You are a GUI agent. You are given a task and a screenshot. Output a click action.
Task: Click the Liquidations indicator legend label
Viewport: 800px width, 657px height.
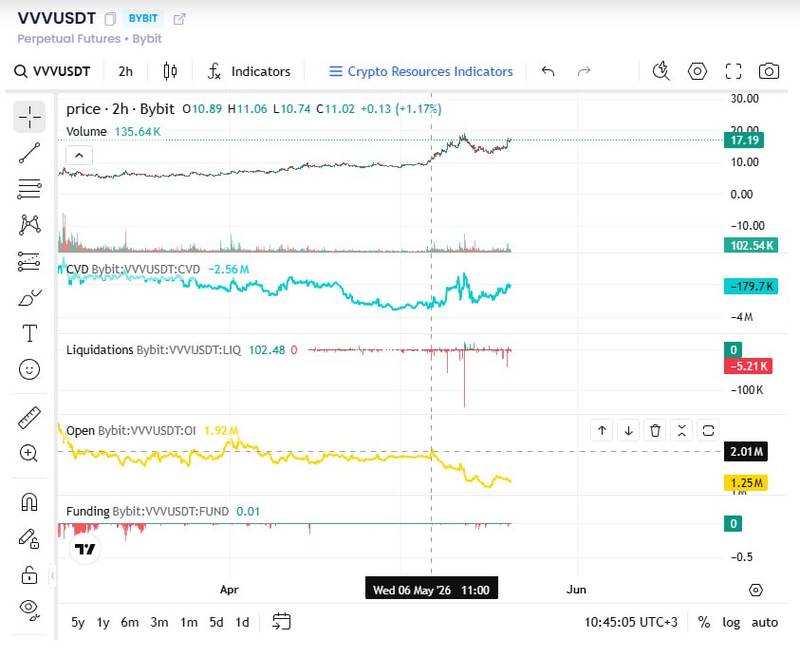[153, 350]
